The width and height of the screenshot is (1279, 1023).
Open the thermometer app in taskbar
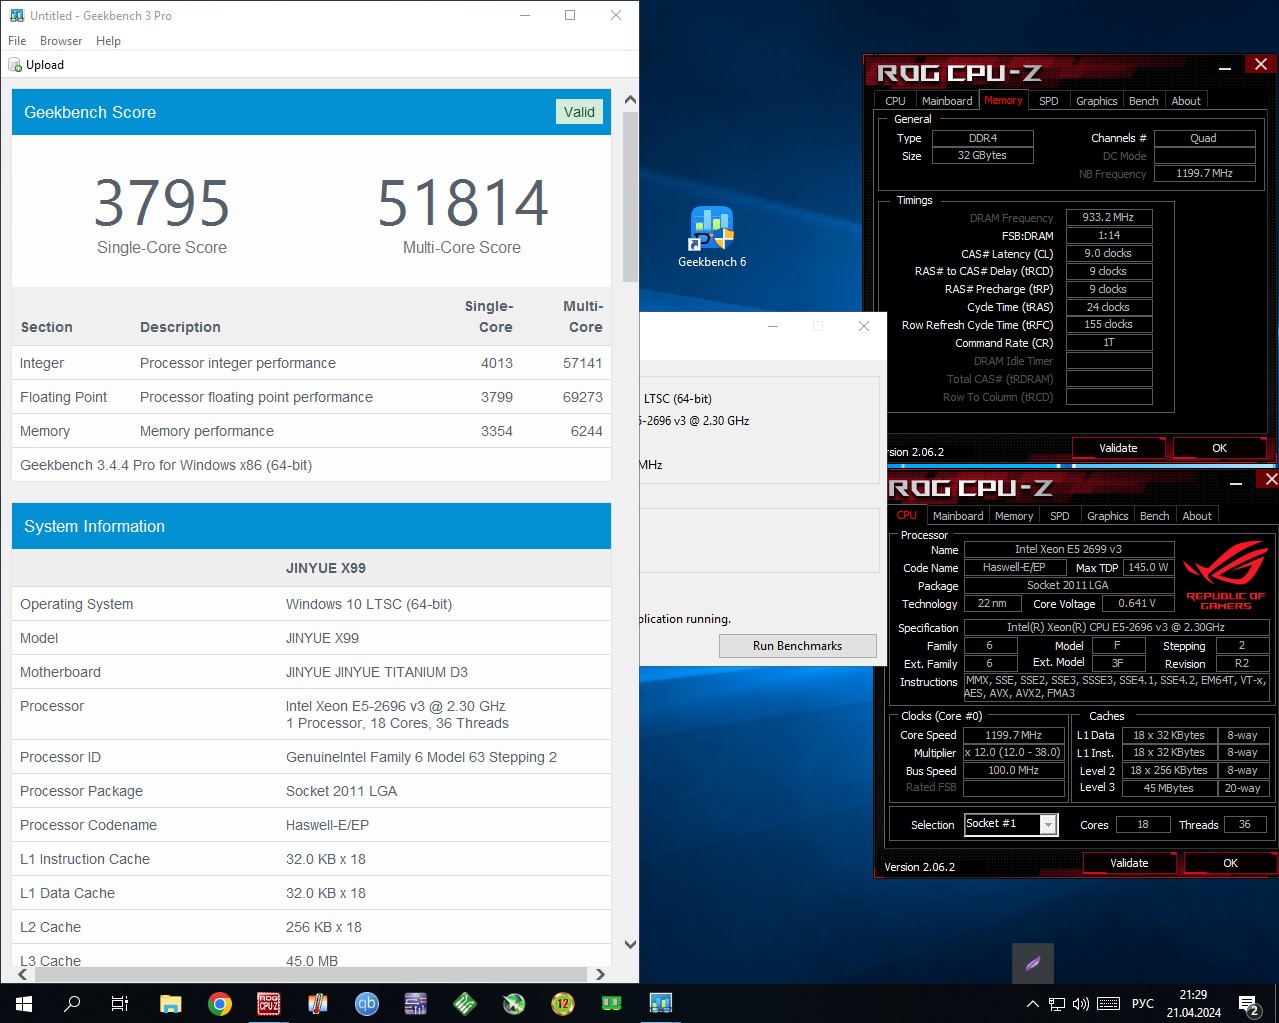pyautogui.click(x=318, y=1003)
